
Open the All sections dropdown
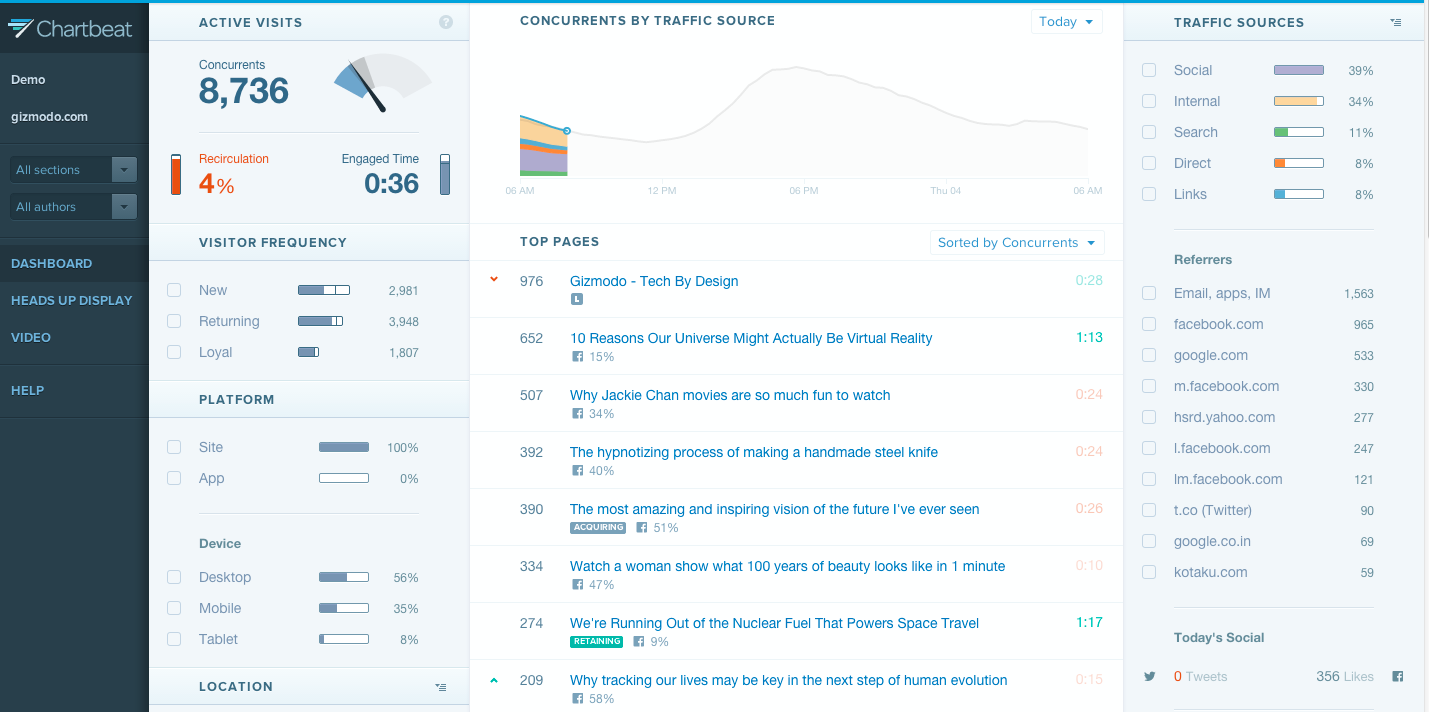[x=74, y=170]
